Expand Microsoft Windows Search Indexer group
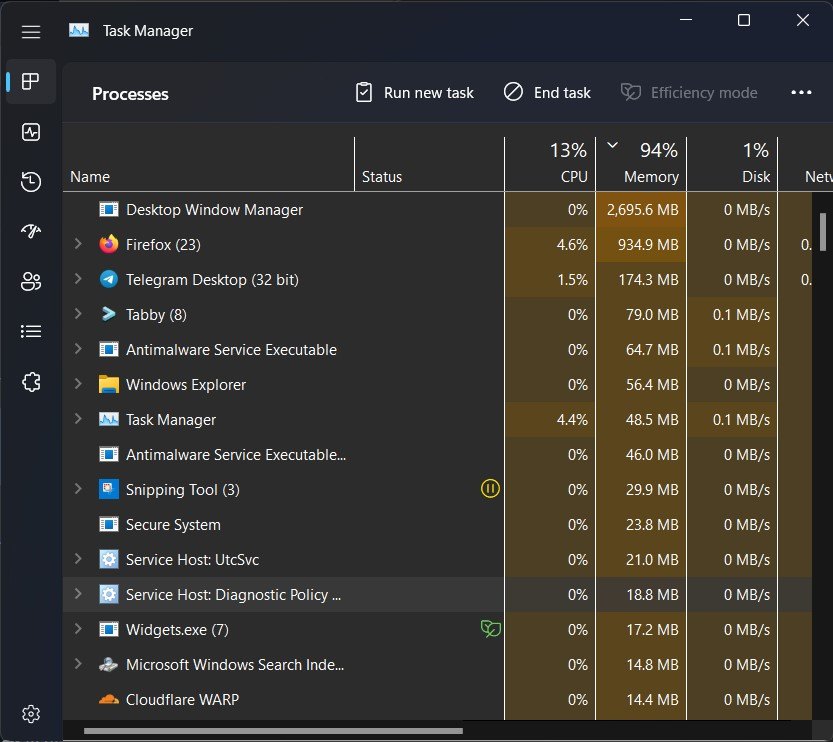Image resolution: width=833 pixels, height=742 pixels. pyautogui.click(x=78, y=664)
